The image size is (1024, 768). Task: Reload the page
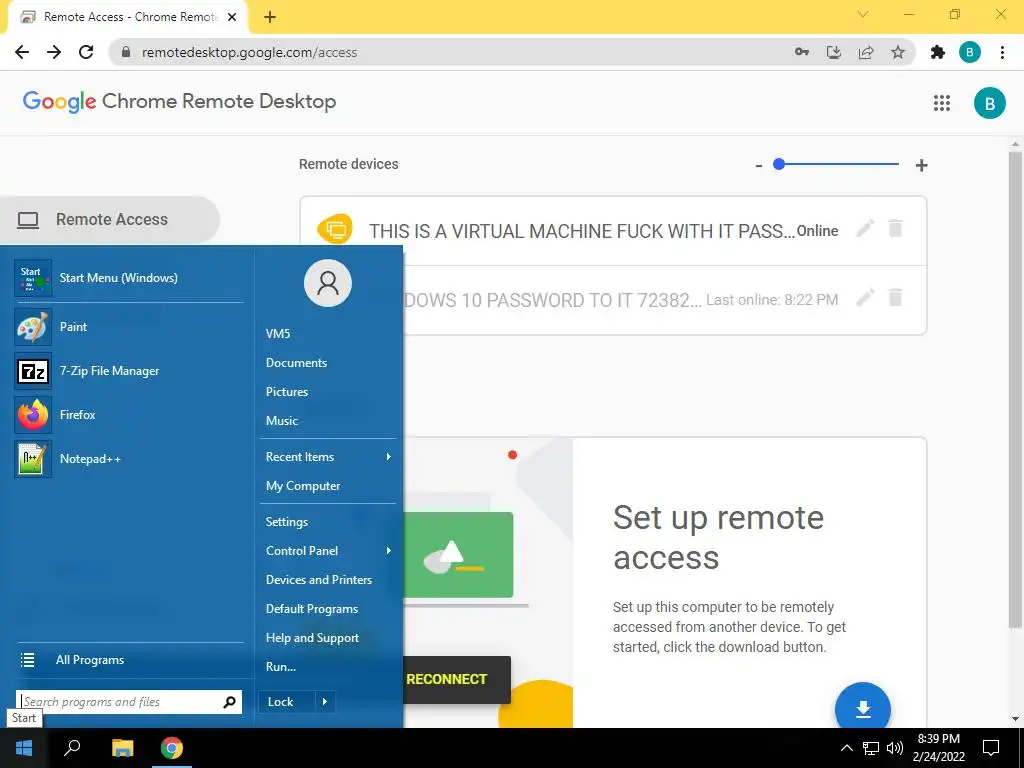pos(86,52)
